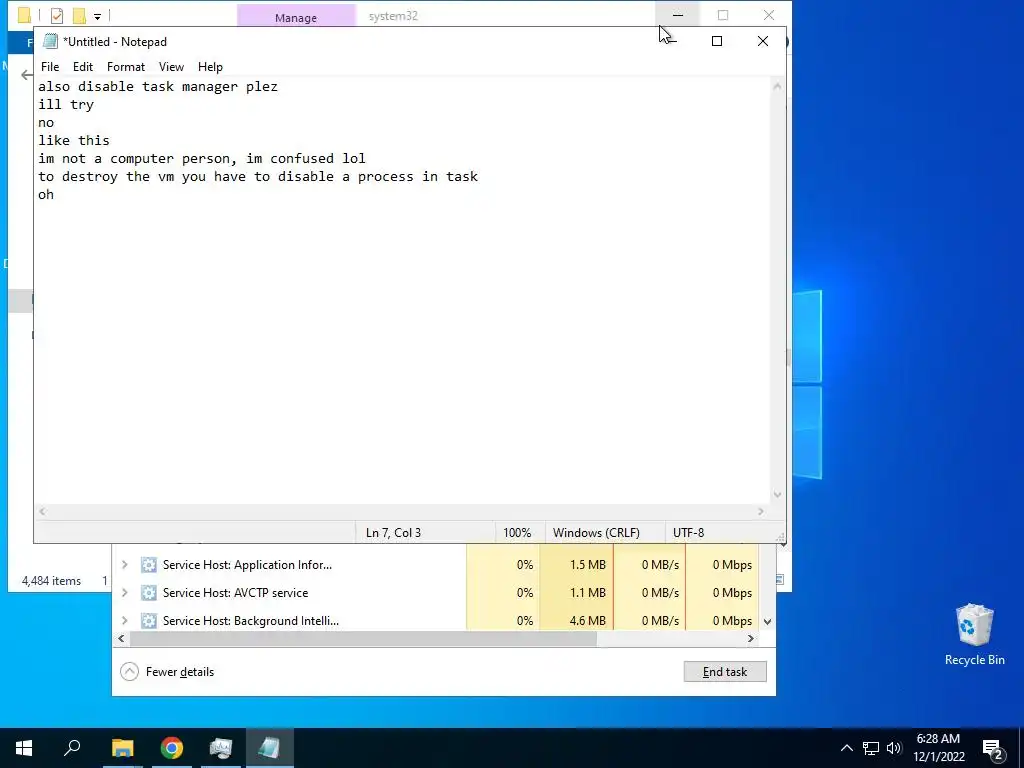Select Service Host: Application Infor... text

[247, 564]
